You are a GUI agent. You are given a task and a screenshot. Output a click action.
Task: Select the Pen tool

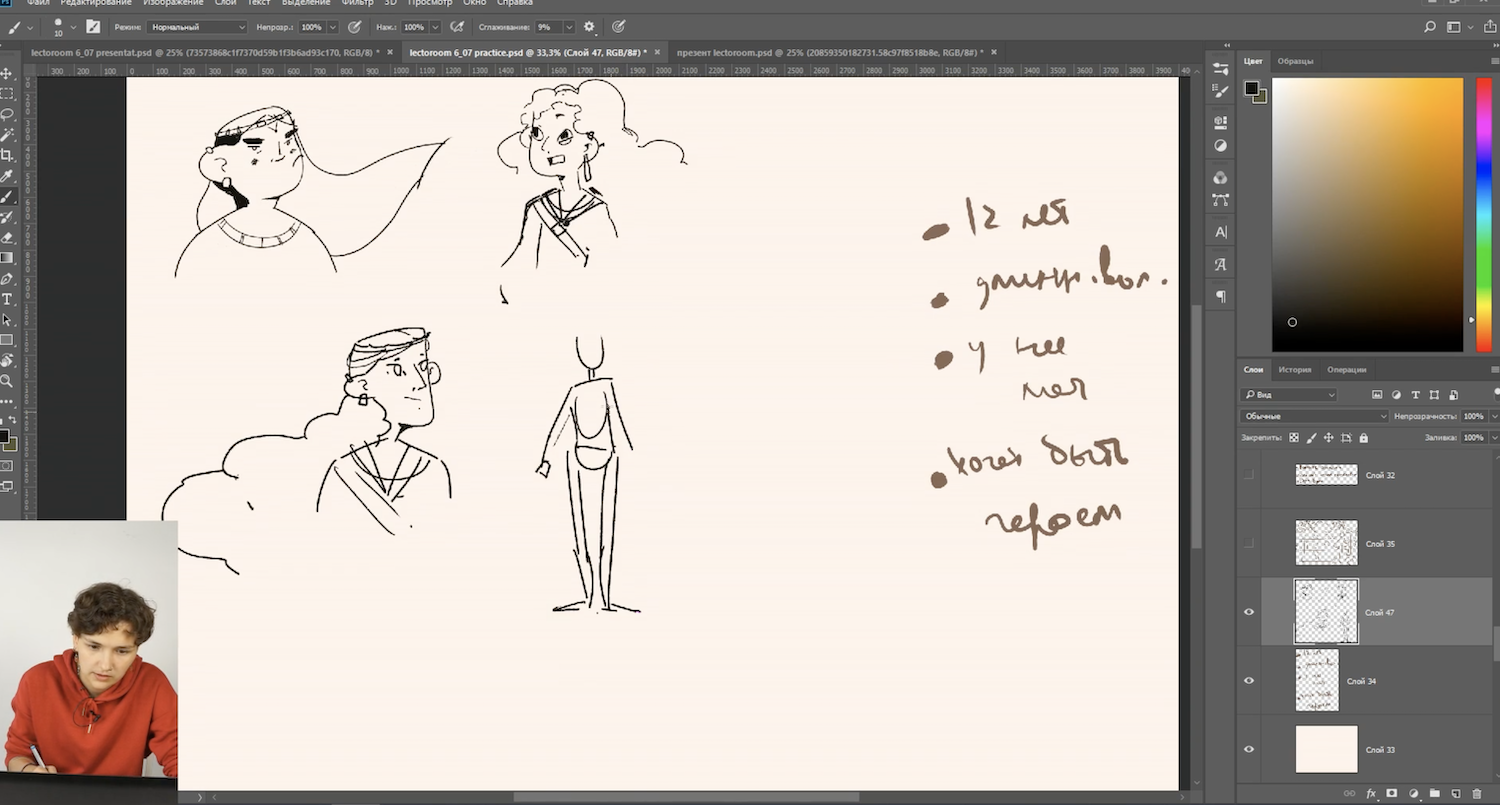pyautogui.click(x=7, y=279)
